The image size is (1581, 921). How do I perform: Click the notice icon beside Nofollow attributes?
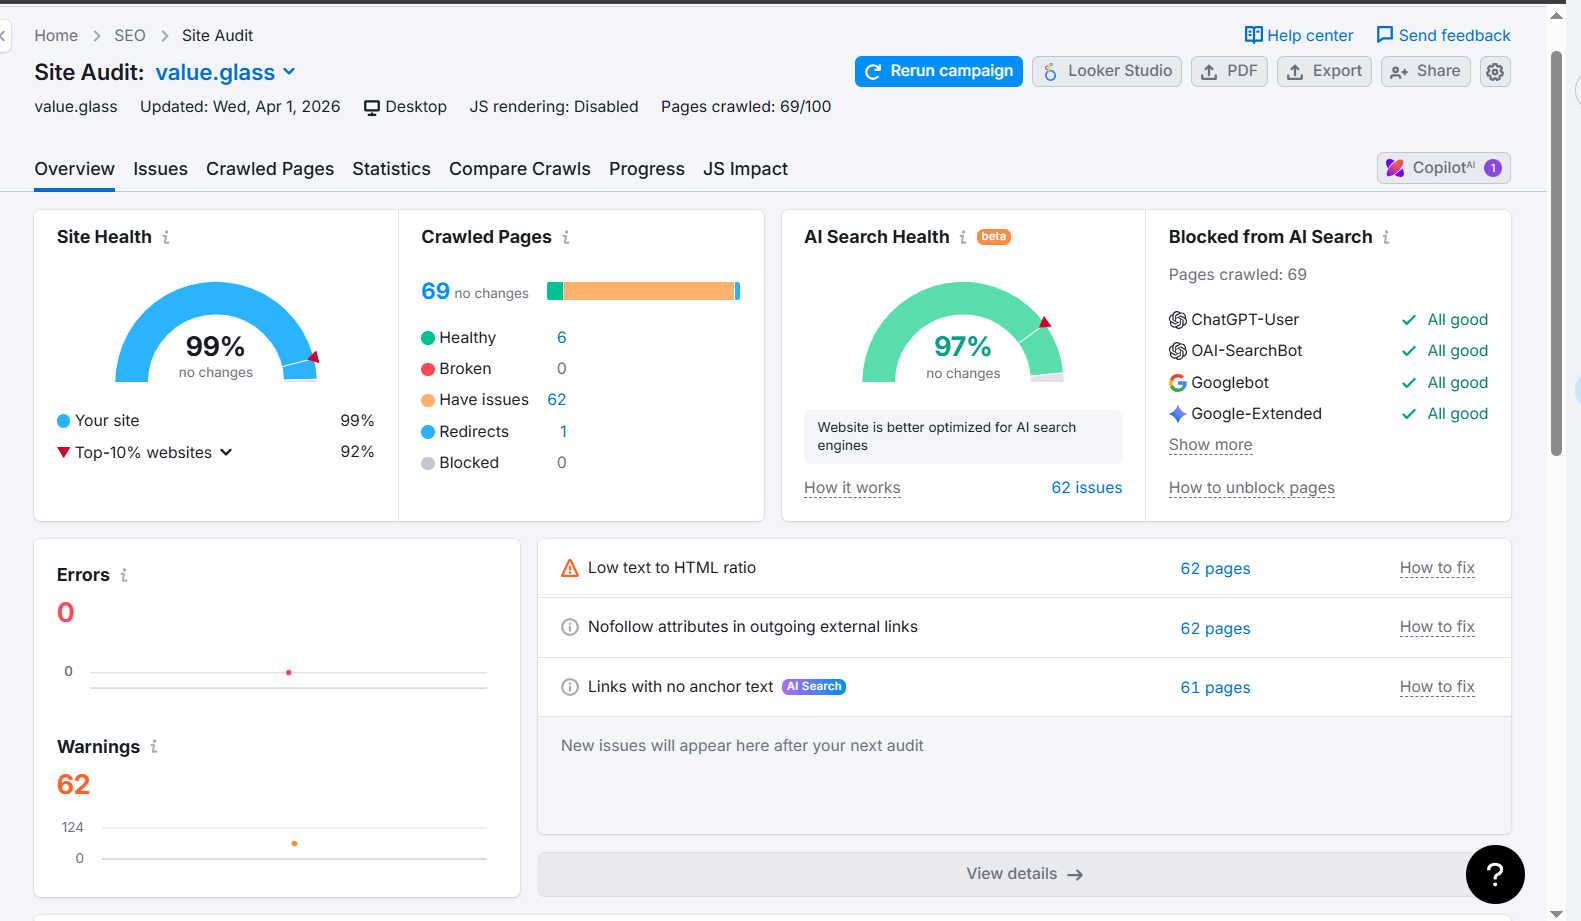click(570, 627)
